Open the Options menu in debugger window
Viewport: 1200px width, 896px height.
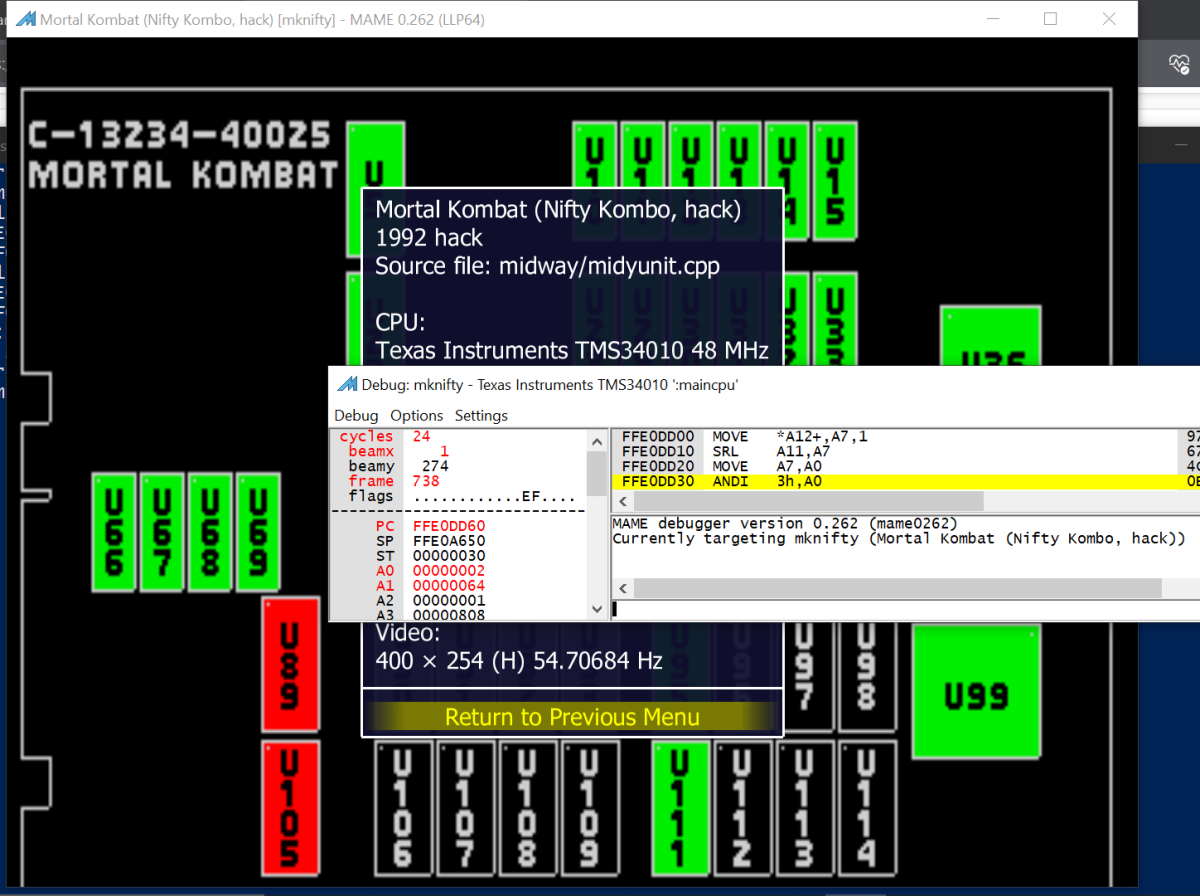[417, 415]
